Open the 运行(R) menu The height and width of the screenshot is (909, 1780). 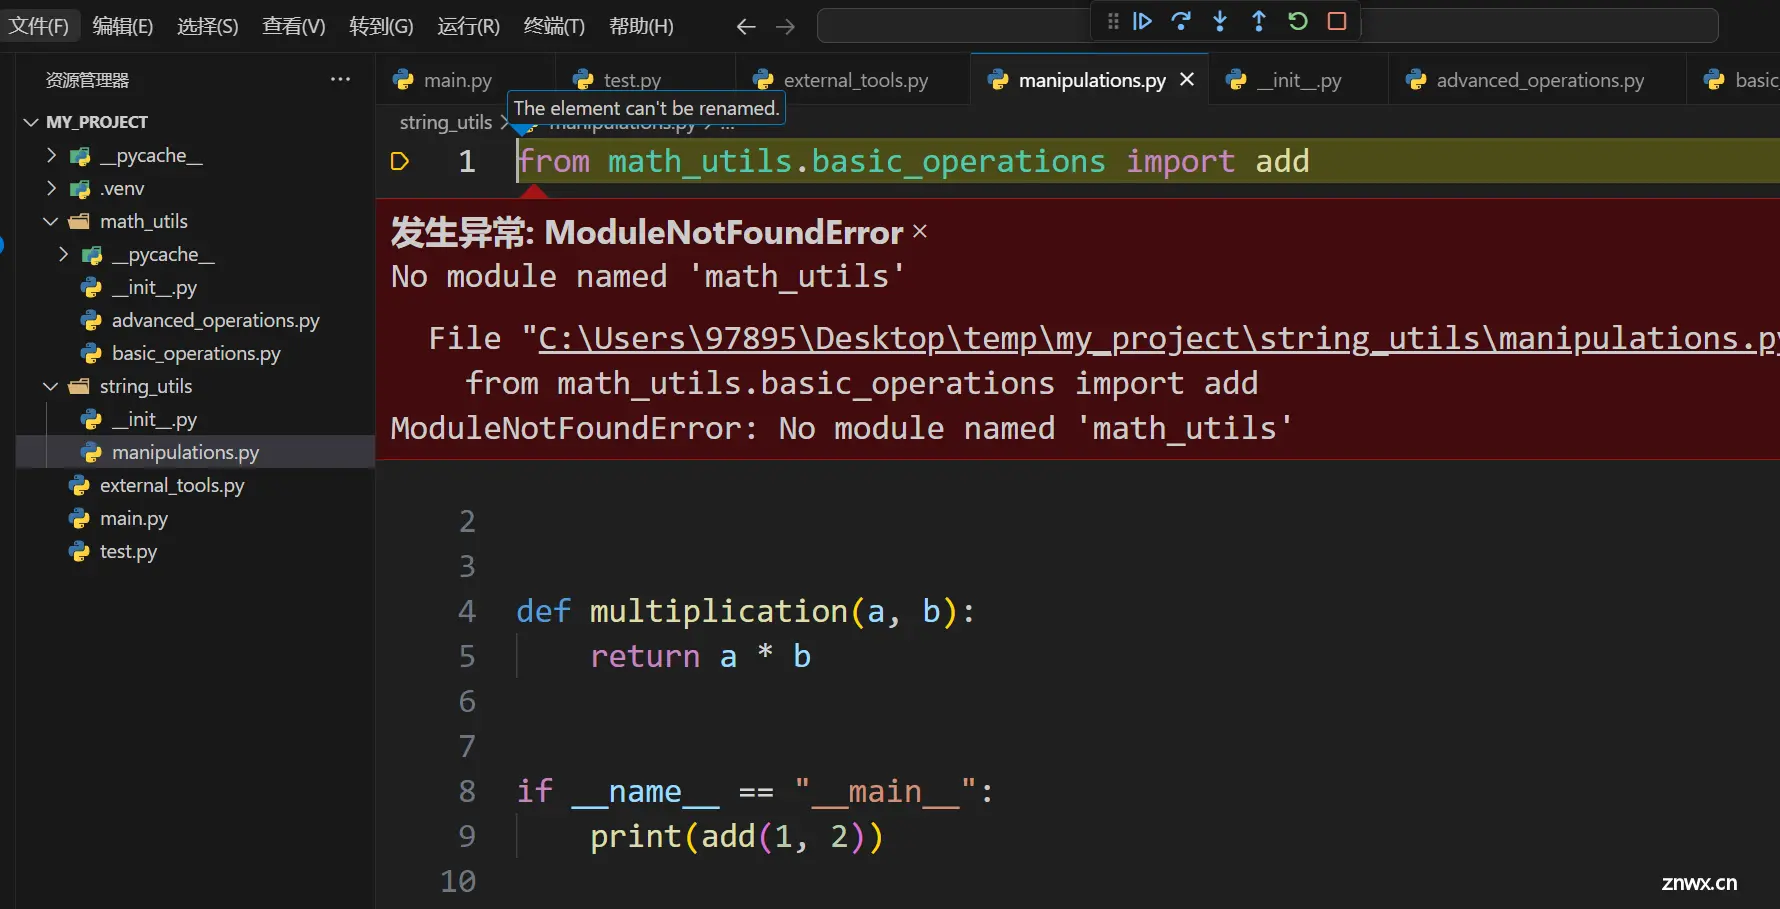click(468, 26)
